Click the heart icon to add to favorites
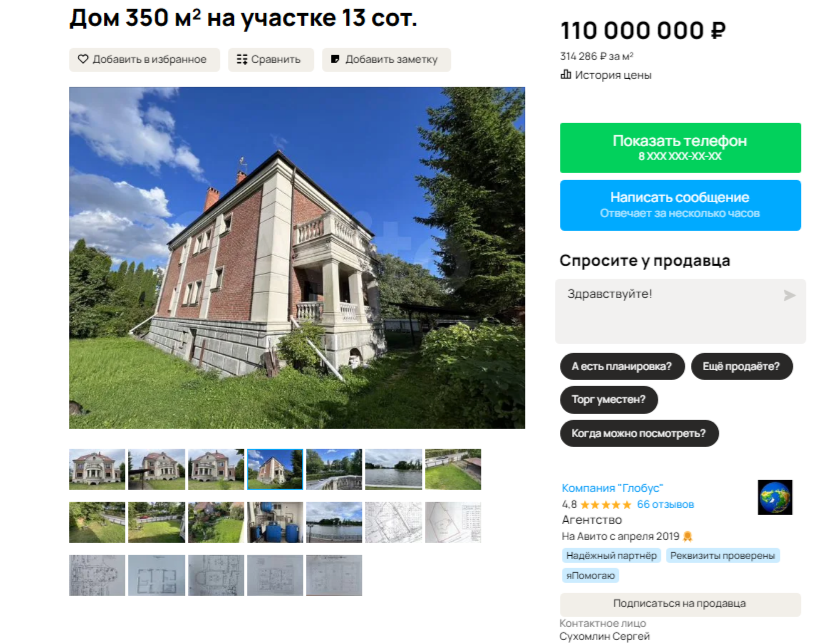820x644 pixels. pos(83,59)
